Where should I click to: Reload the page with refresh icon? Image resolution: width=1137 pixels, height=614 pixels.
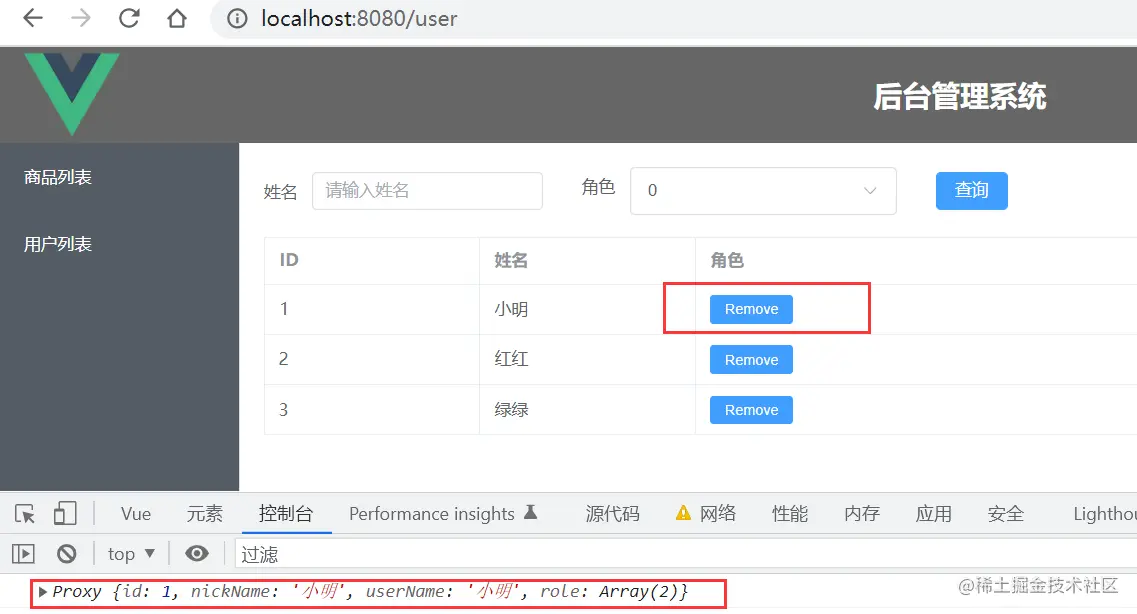[129, 18]
